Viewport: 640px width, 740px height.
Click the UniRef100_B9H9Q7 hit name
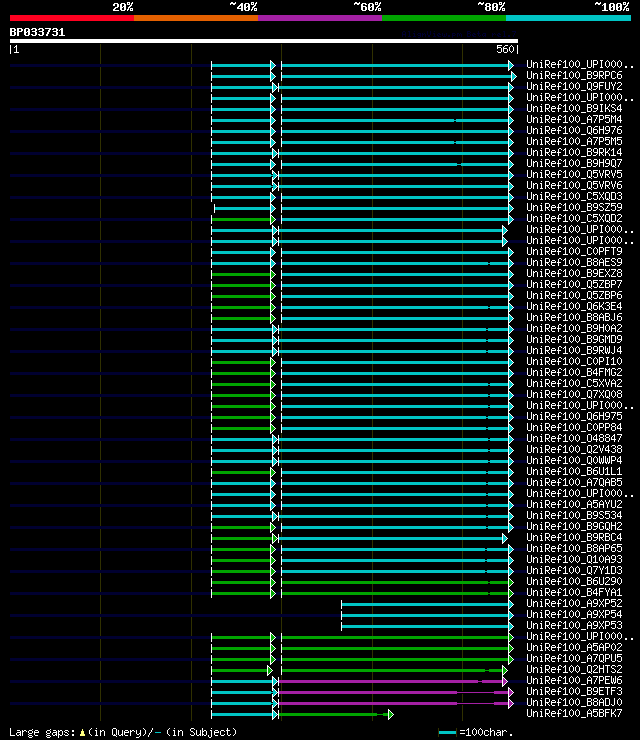coord(574,163)
